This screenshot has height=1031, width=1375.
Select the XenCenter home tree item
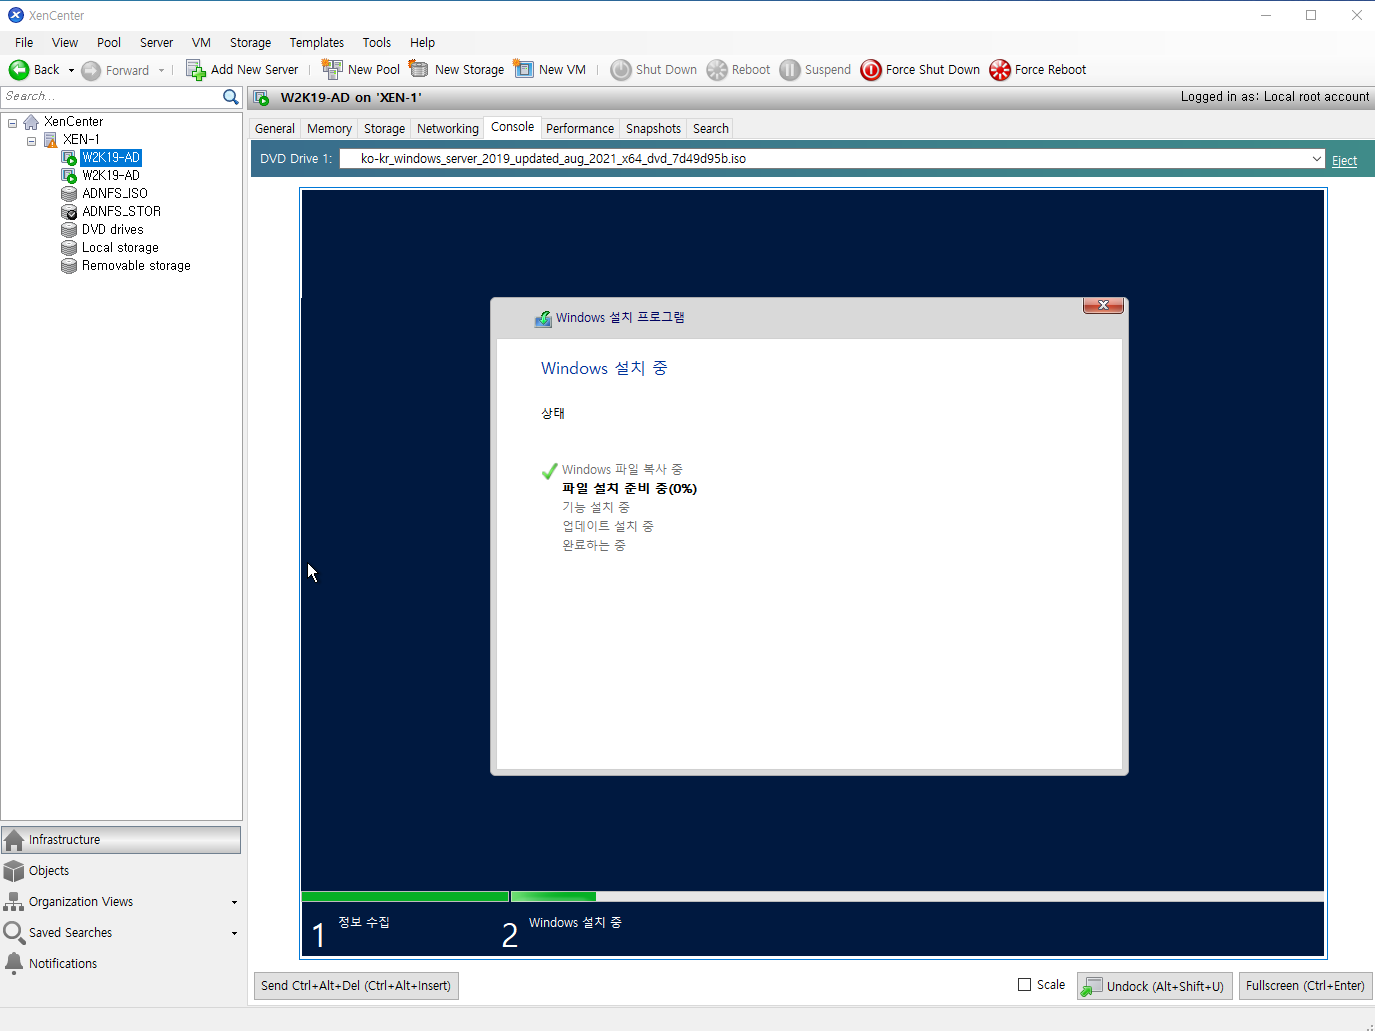coord(73,122)
